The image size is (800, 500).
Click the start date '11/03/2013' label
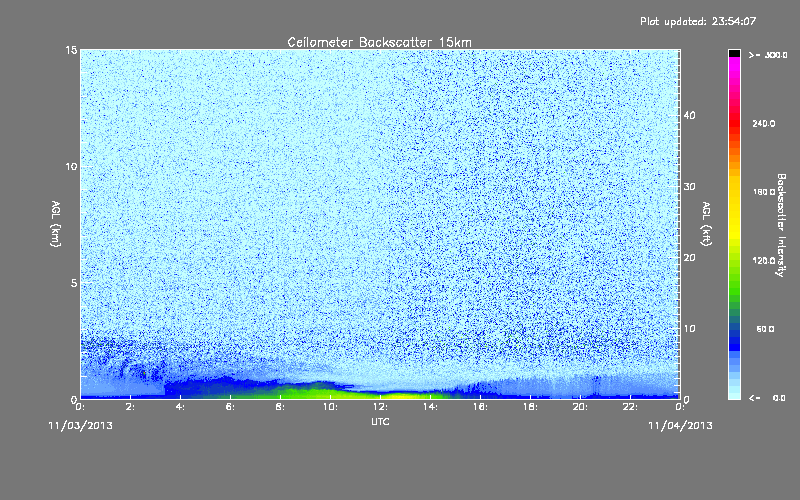[x=80, y=426]
